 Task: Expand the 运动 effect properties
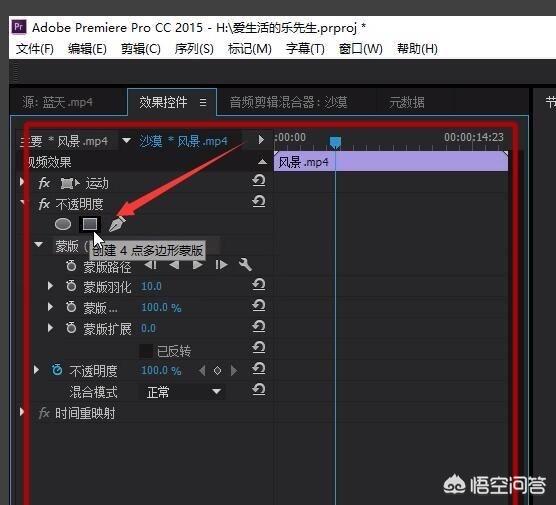22,182
